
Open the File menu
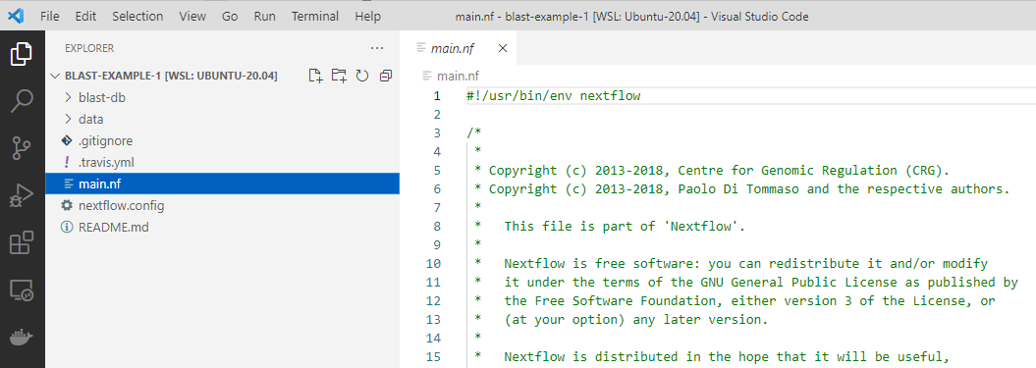click(x=50, y=17)
